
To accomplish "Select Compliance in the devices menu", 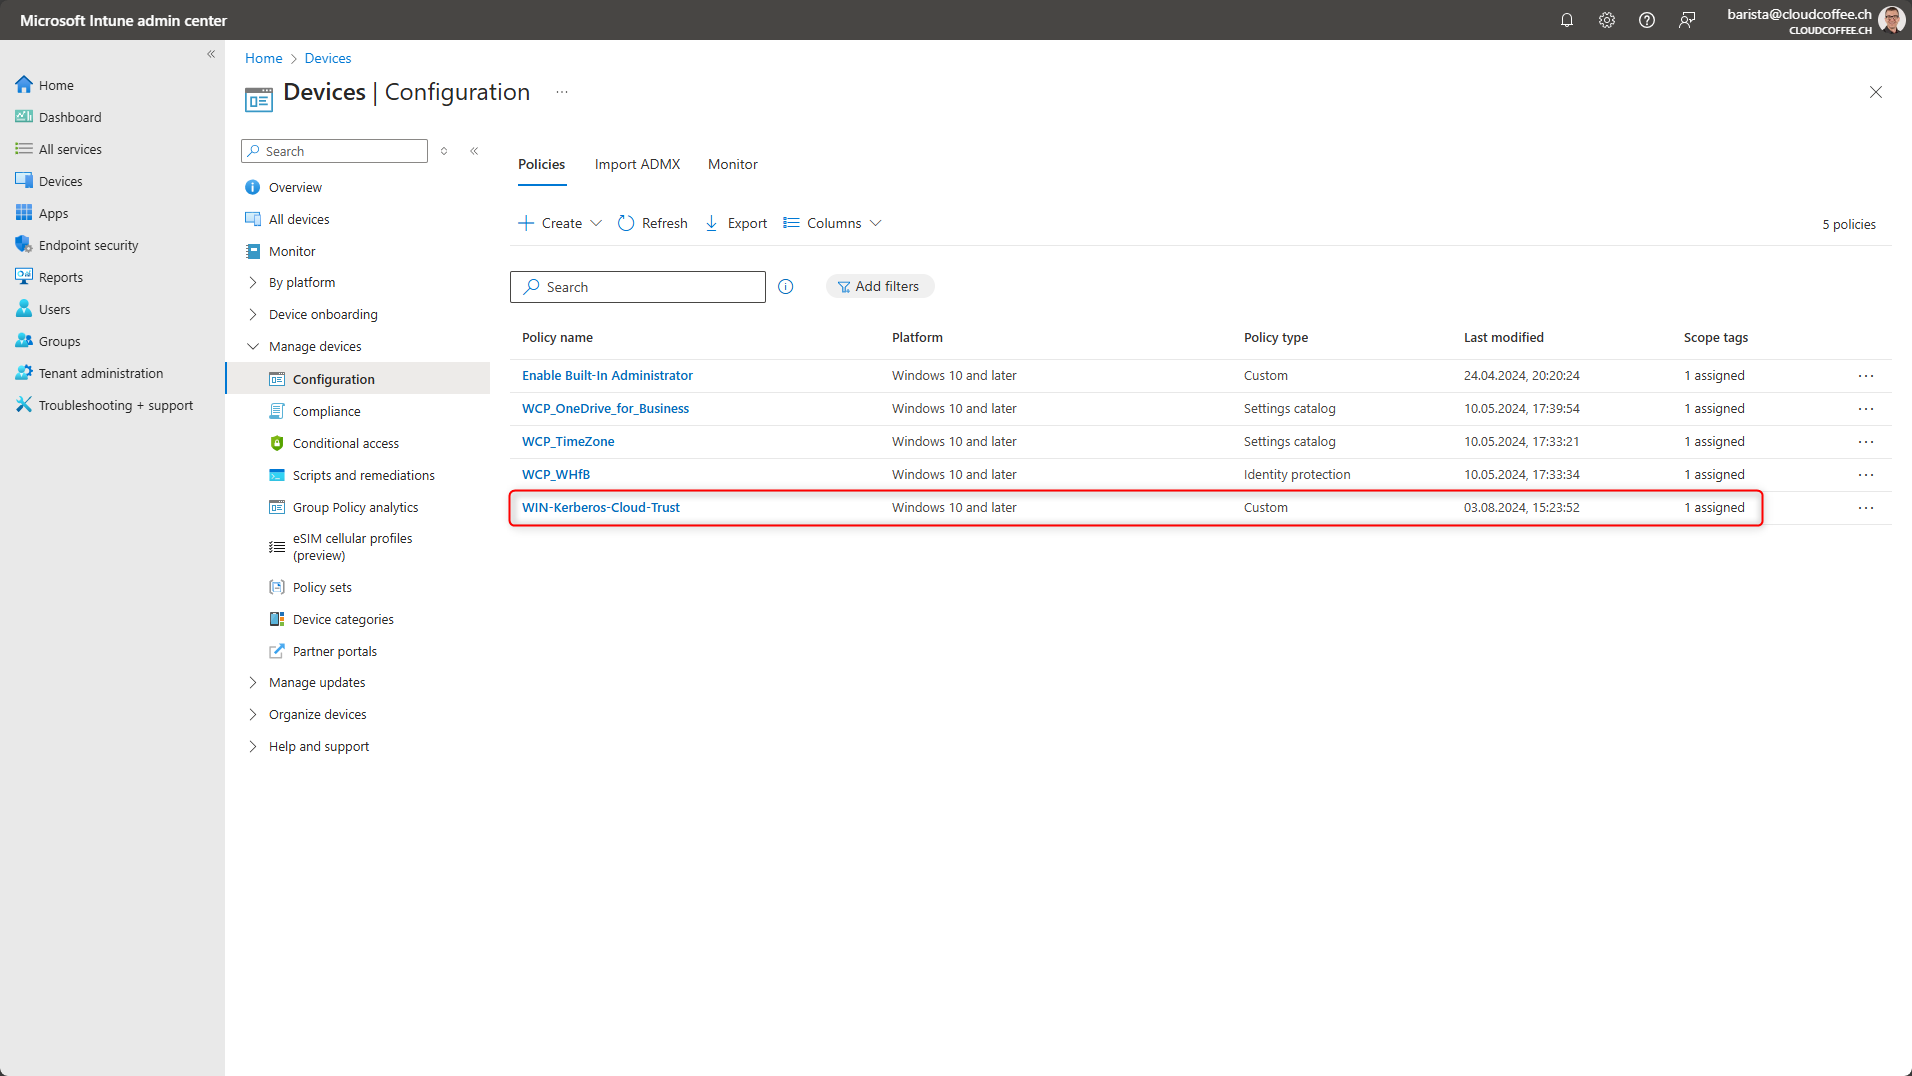I will pyautogui.click(x=326, y=412).
